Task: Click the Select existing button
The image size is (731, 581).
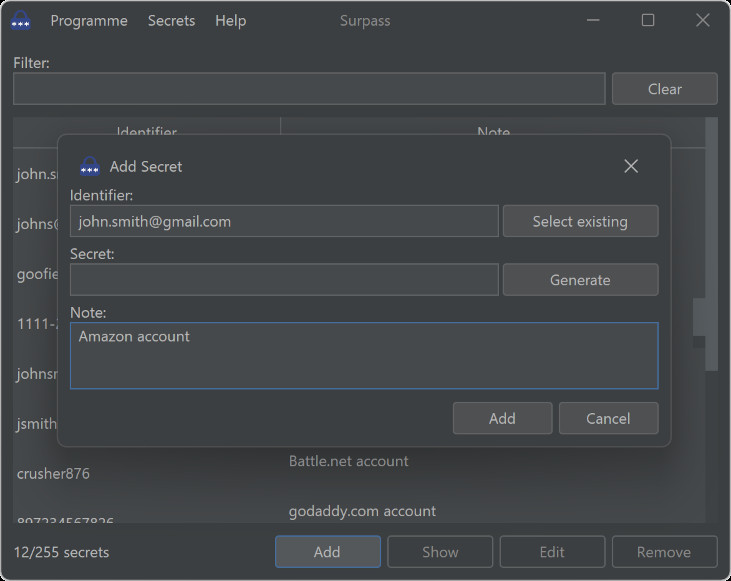Action: click(x=580, y=221)
